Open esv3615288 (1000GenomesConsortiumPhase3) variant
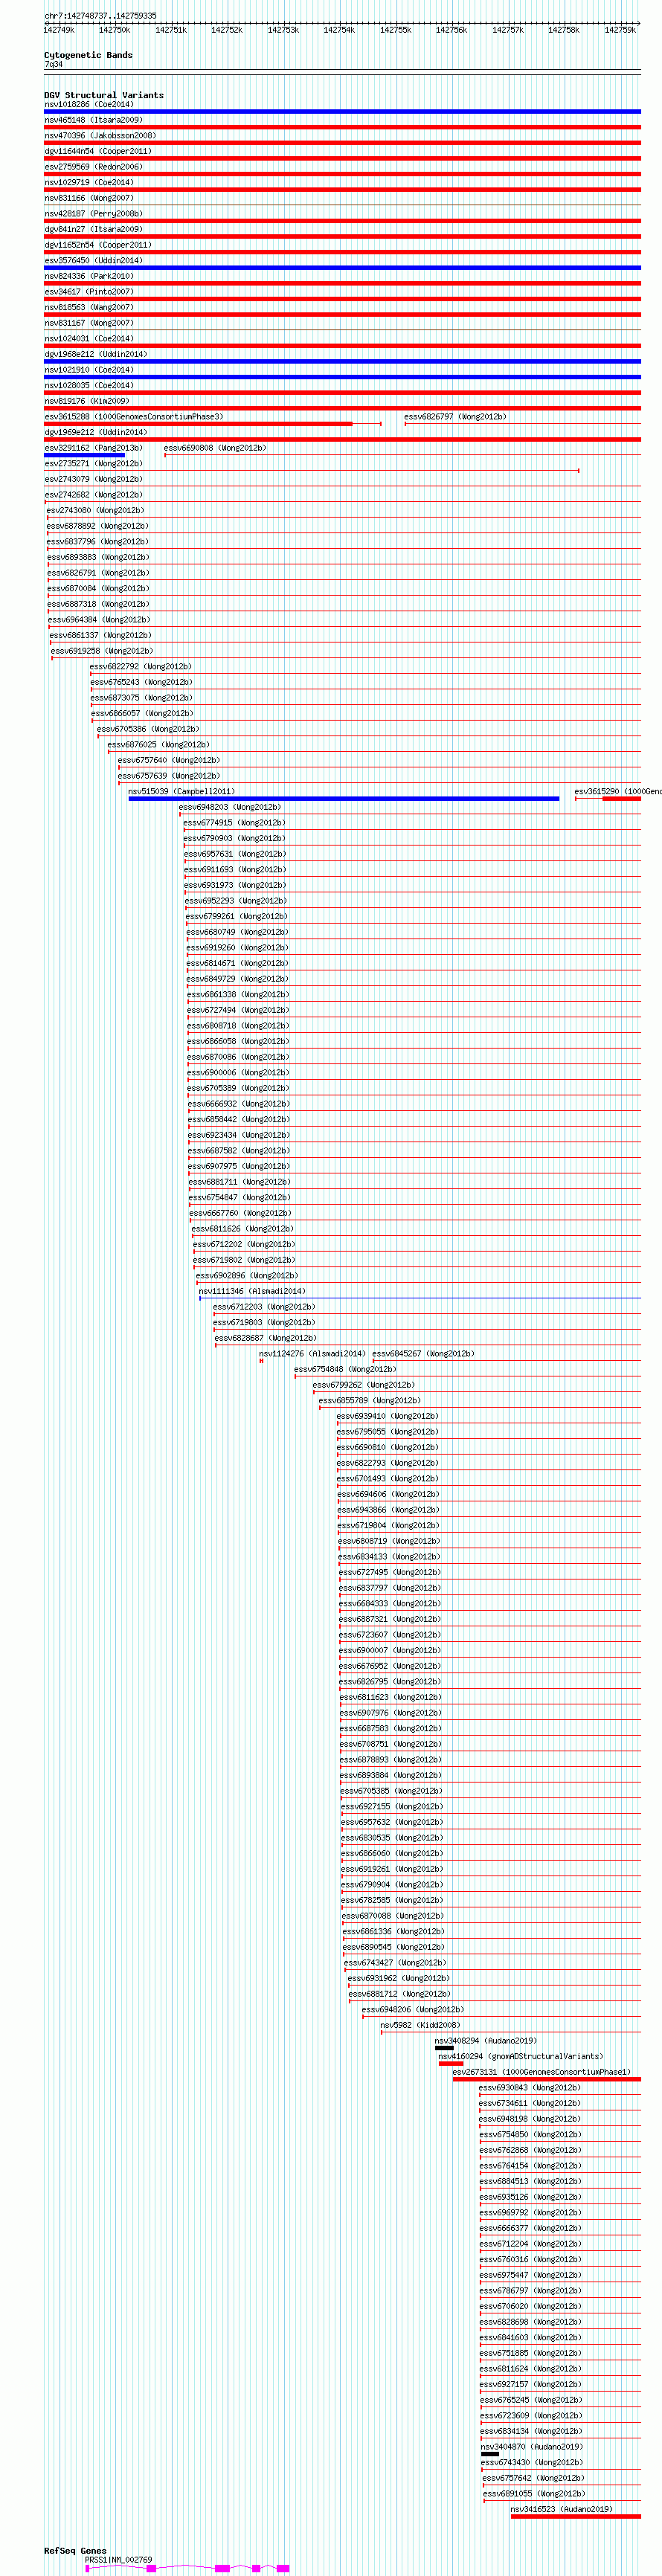The height and width of the screenshot is (2576, 662). coord(134,417)
